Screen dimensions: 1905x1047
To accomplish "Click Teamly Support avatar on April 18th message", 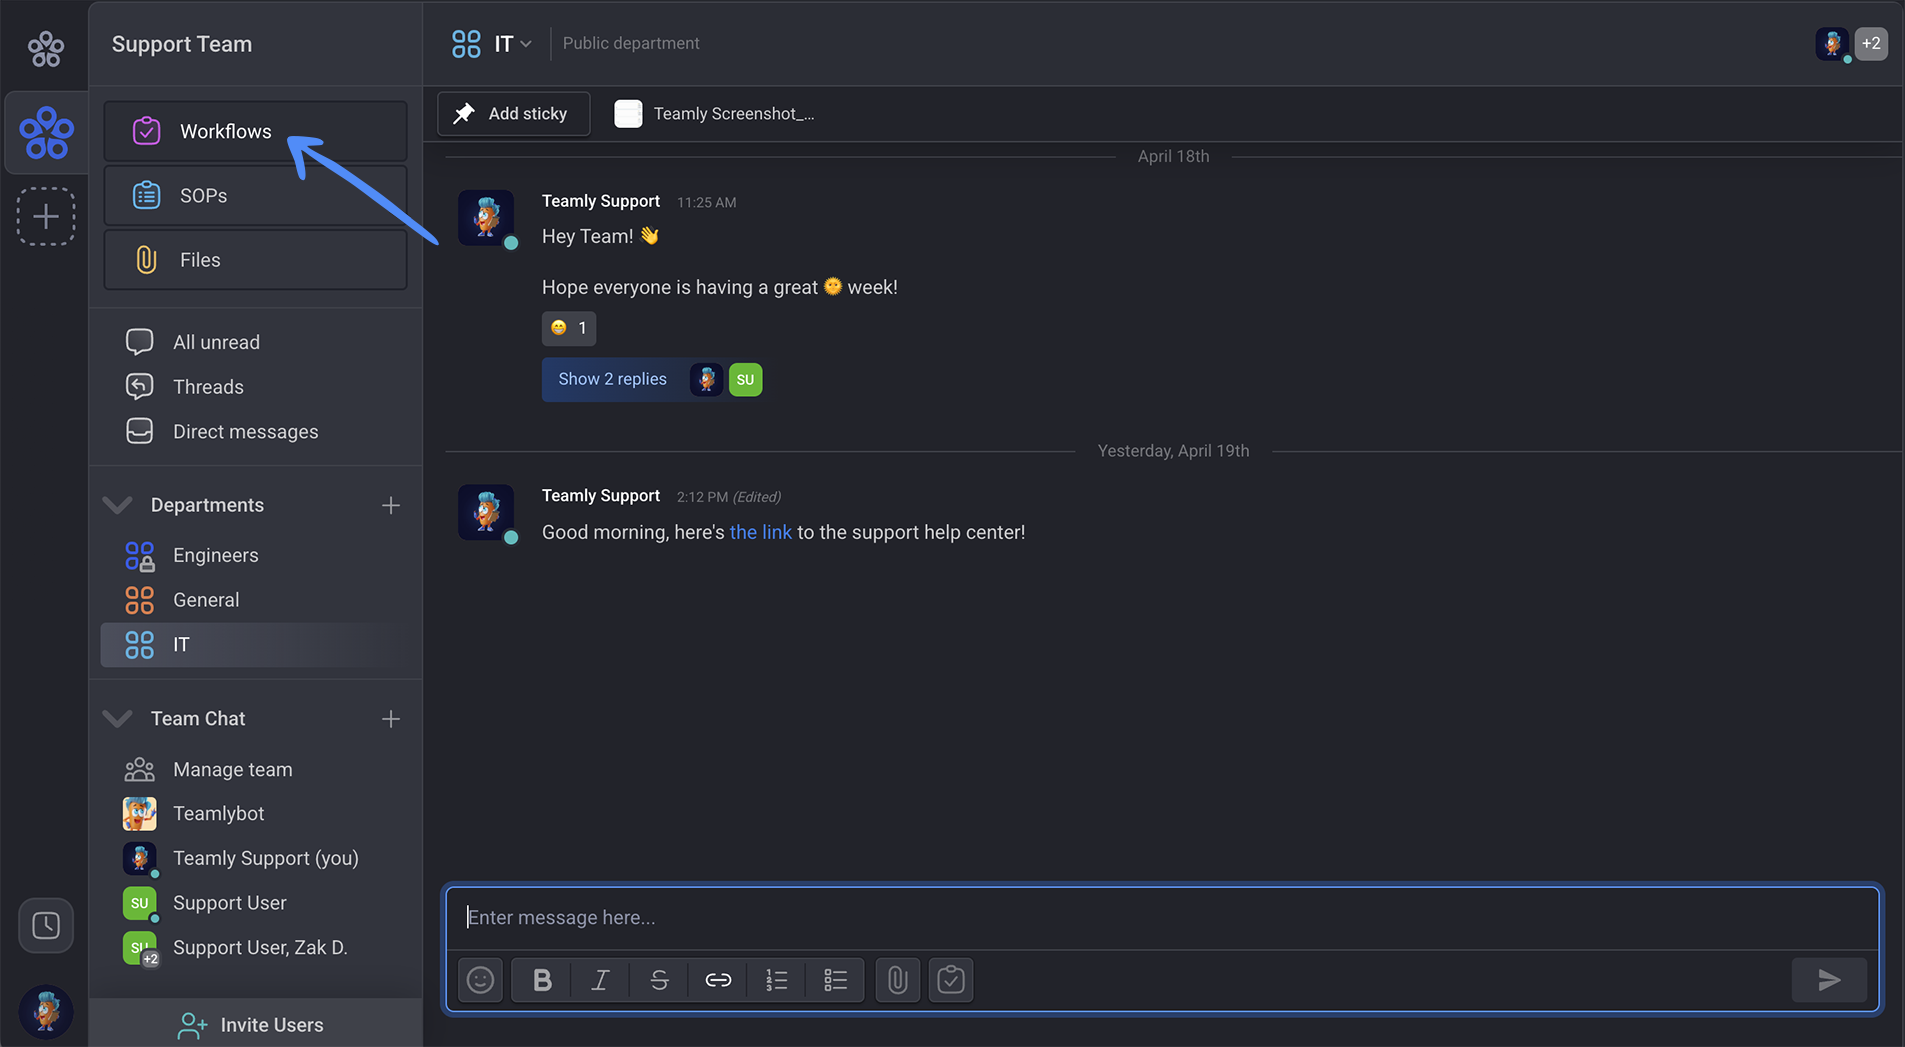I will tap(486, 217).
